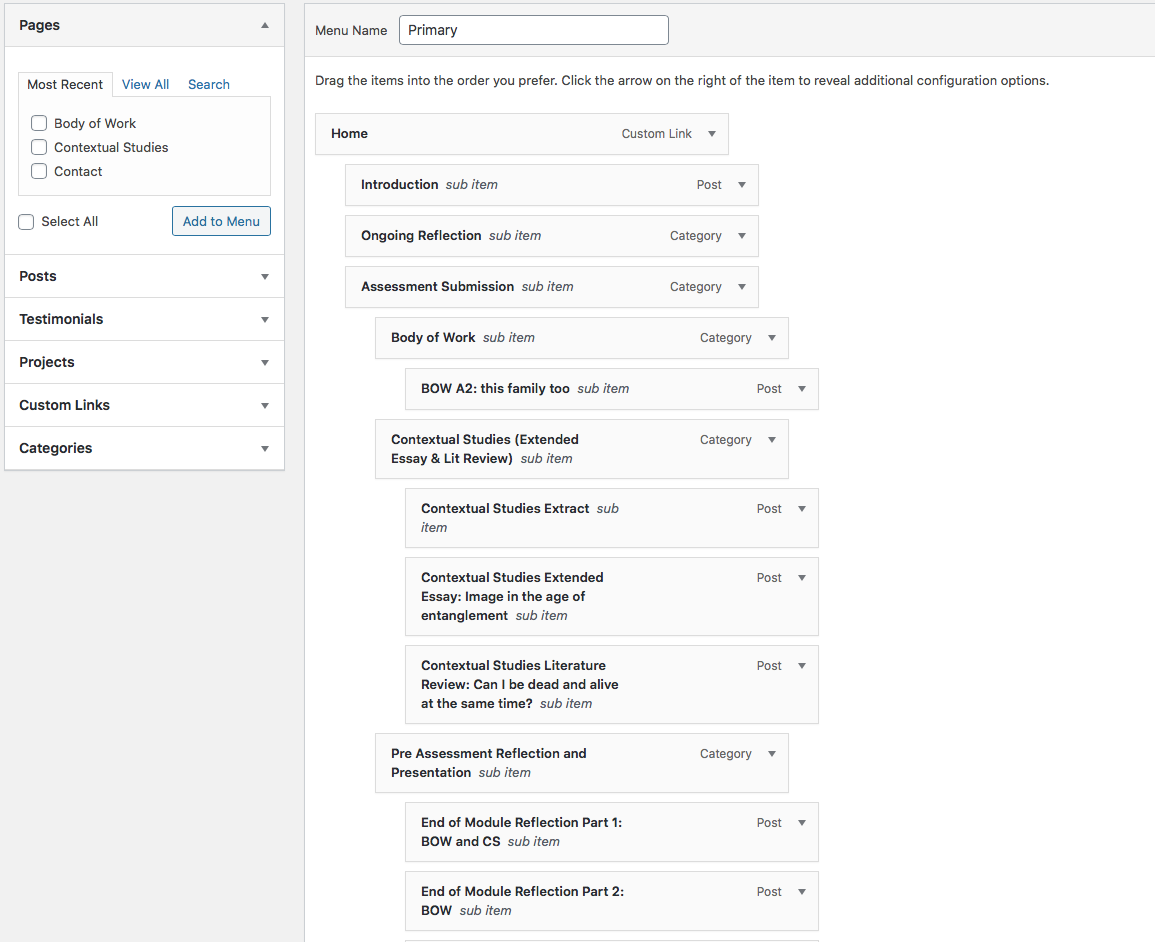Image resolution: width=1155 pixels, height=942 pixels.
Task: Open BOW A2: this family too options arrow
Action: tap(802, 389)
